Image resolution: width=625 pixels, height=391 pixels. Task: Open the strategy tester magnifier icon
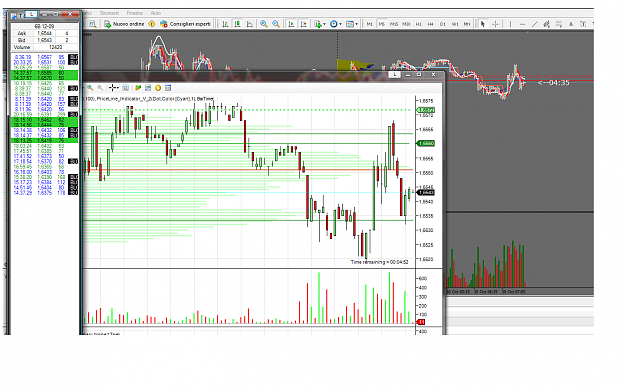(92, 24)
